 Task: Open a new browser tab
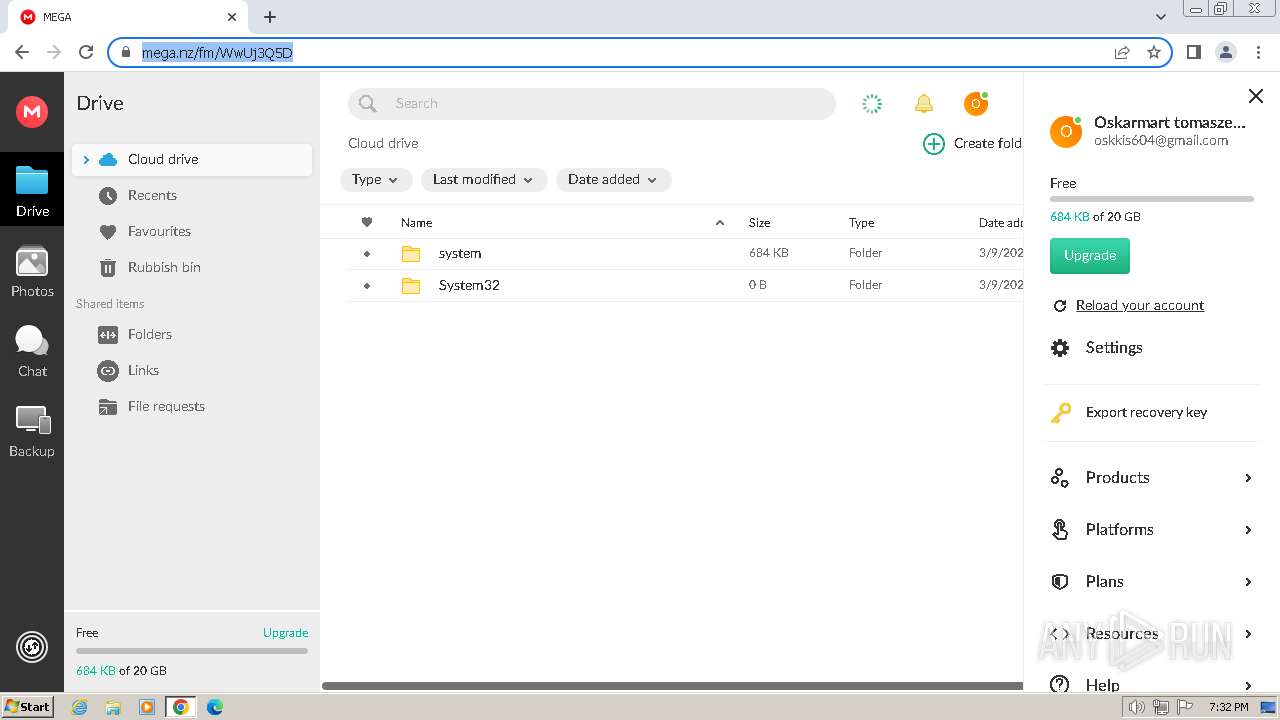(270, 17)
